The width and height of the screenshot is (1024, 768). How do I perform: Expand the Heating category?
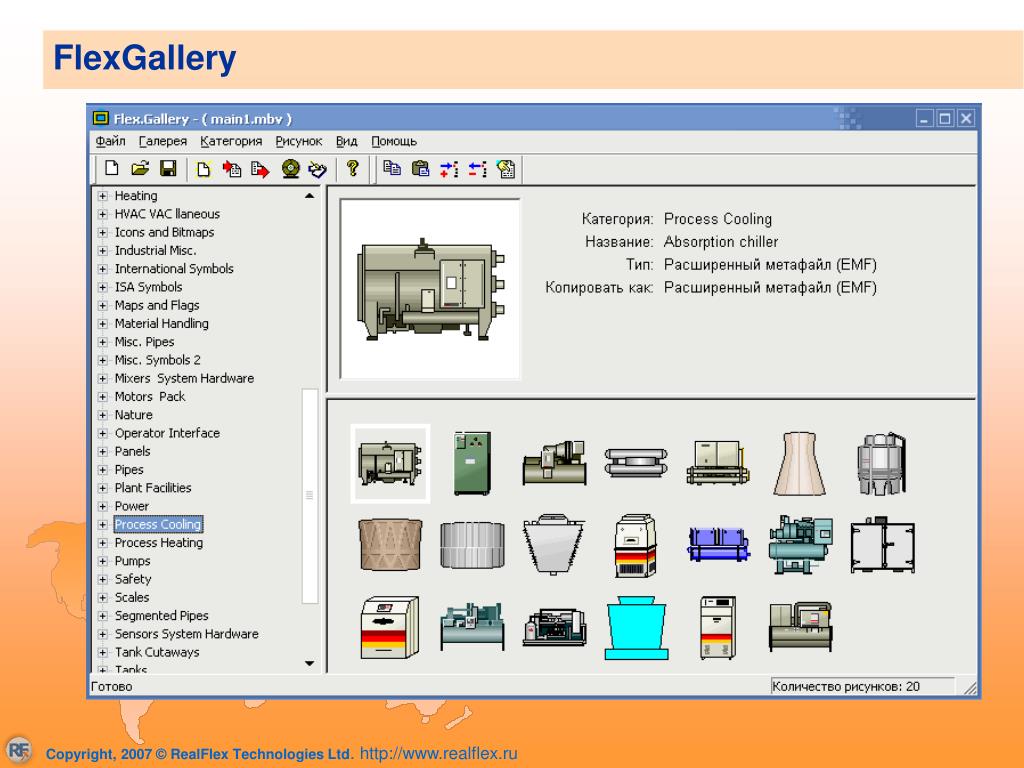tap(103, 195)
